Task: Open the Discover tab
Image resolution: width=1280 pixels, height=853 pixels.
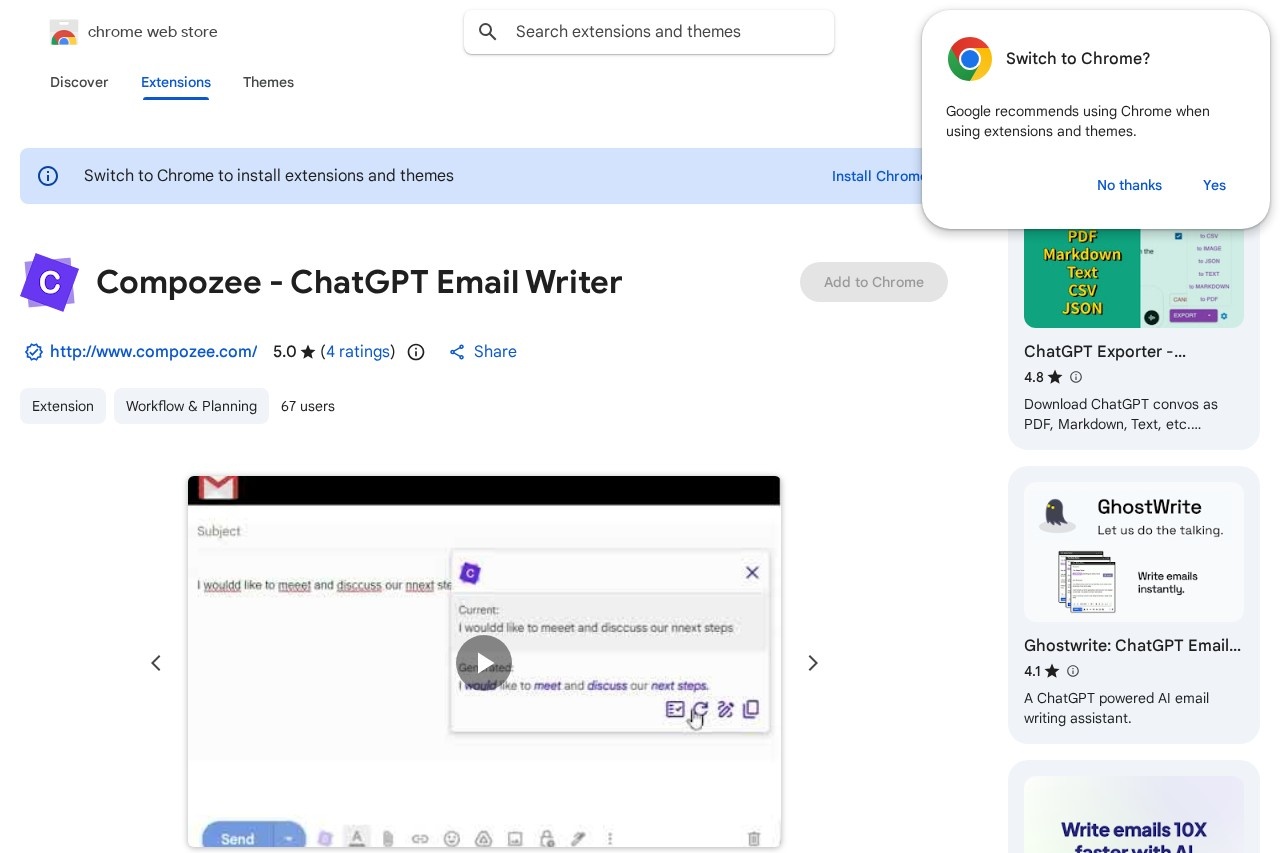Action: pos(79,82)
